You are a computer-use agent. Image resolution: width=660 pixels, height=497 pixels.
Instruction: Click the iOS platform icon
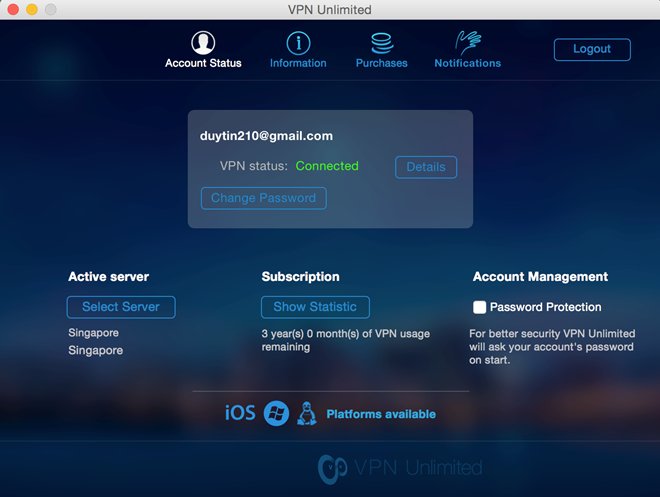(240, 413)
